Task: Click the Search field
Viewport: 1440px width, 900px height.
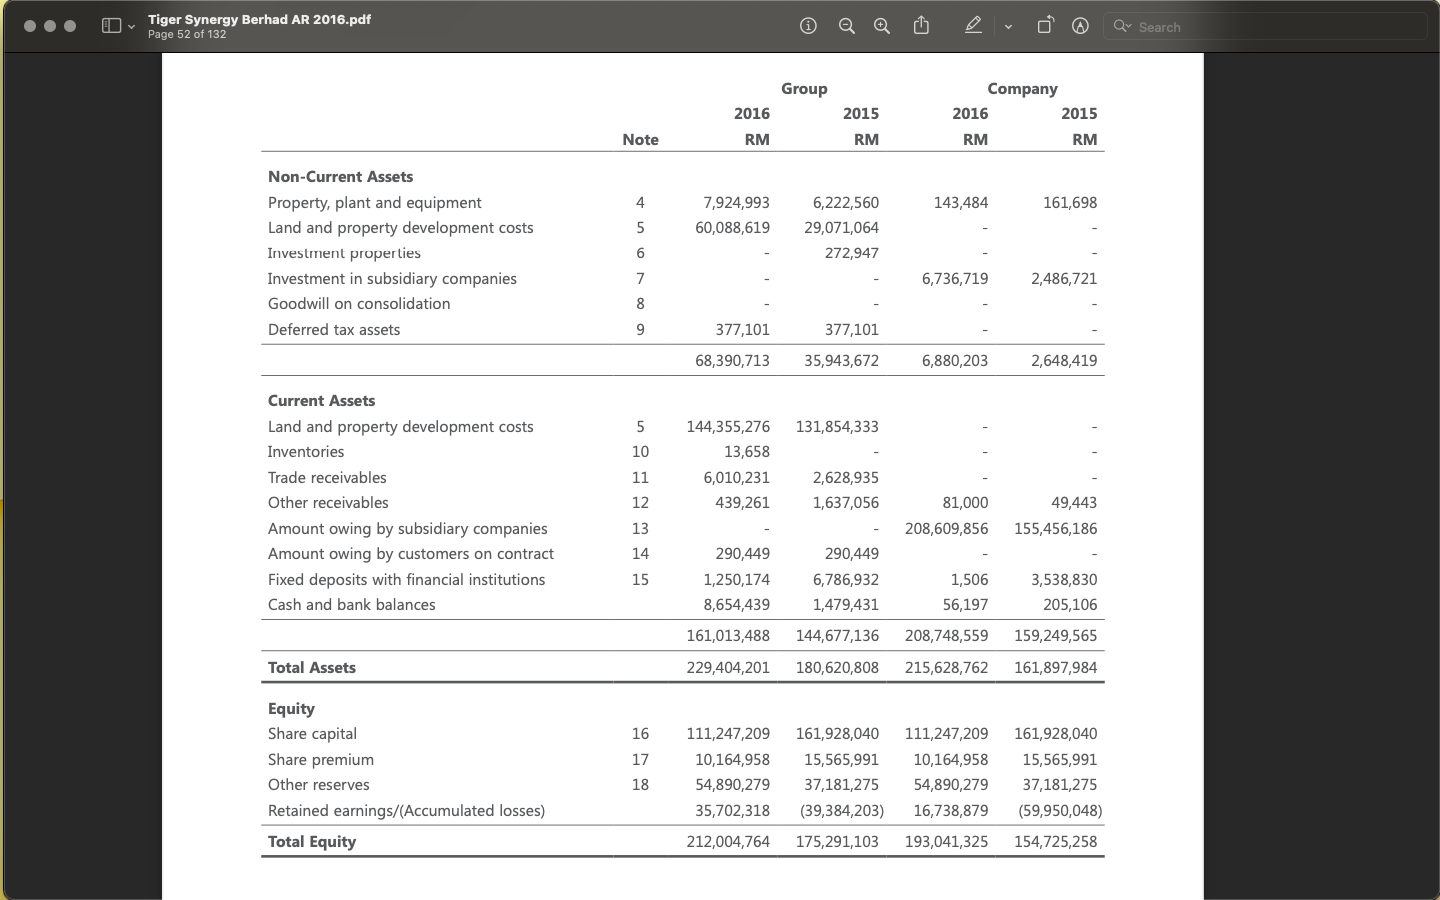Action: [x=1265, y=27]
